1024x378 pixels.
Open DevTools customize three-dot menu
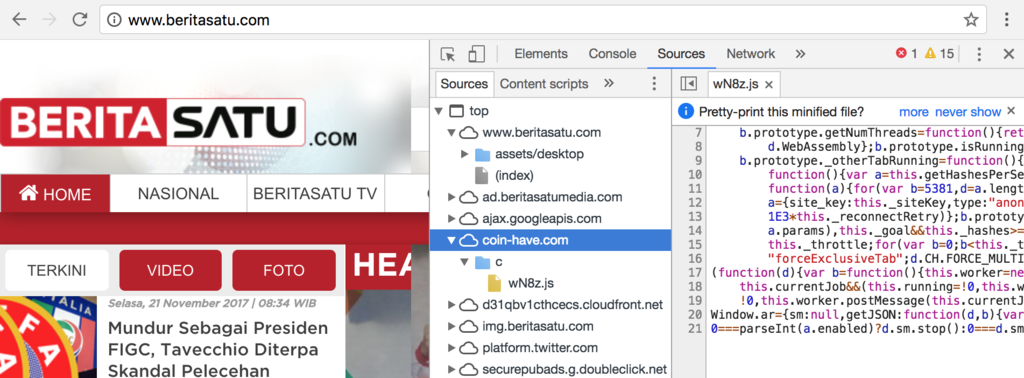[979, 54]
